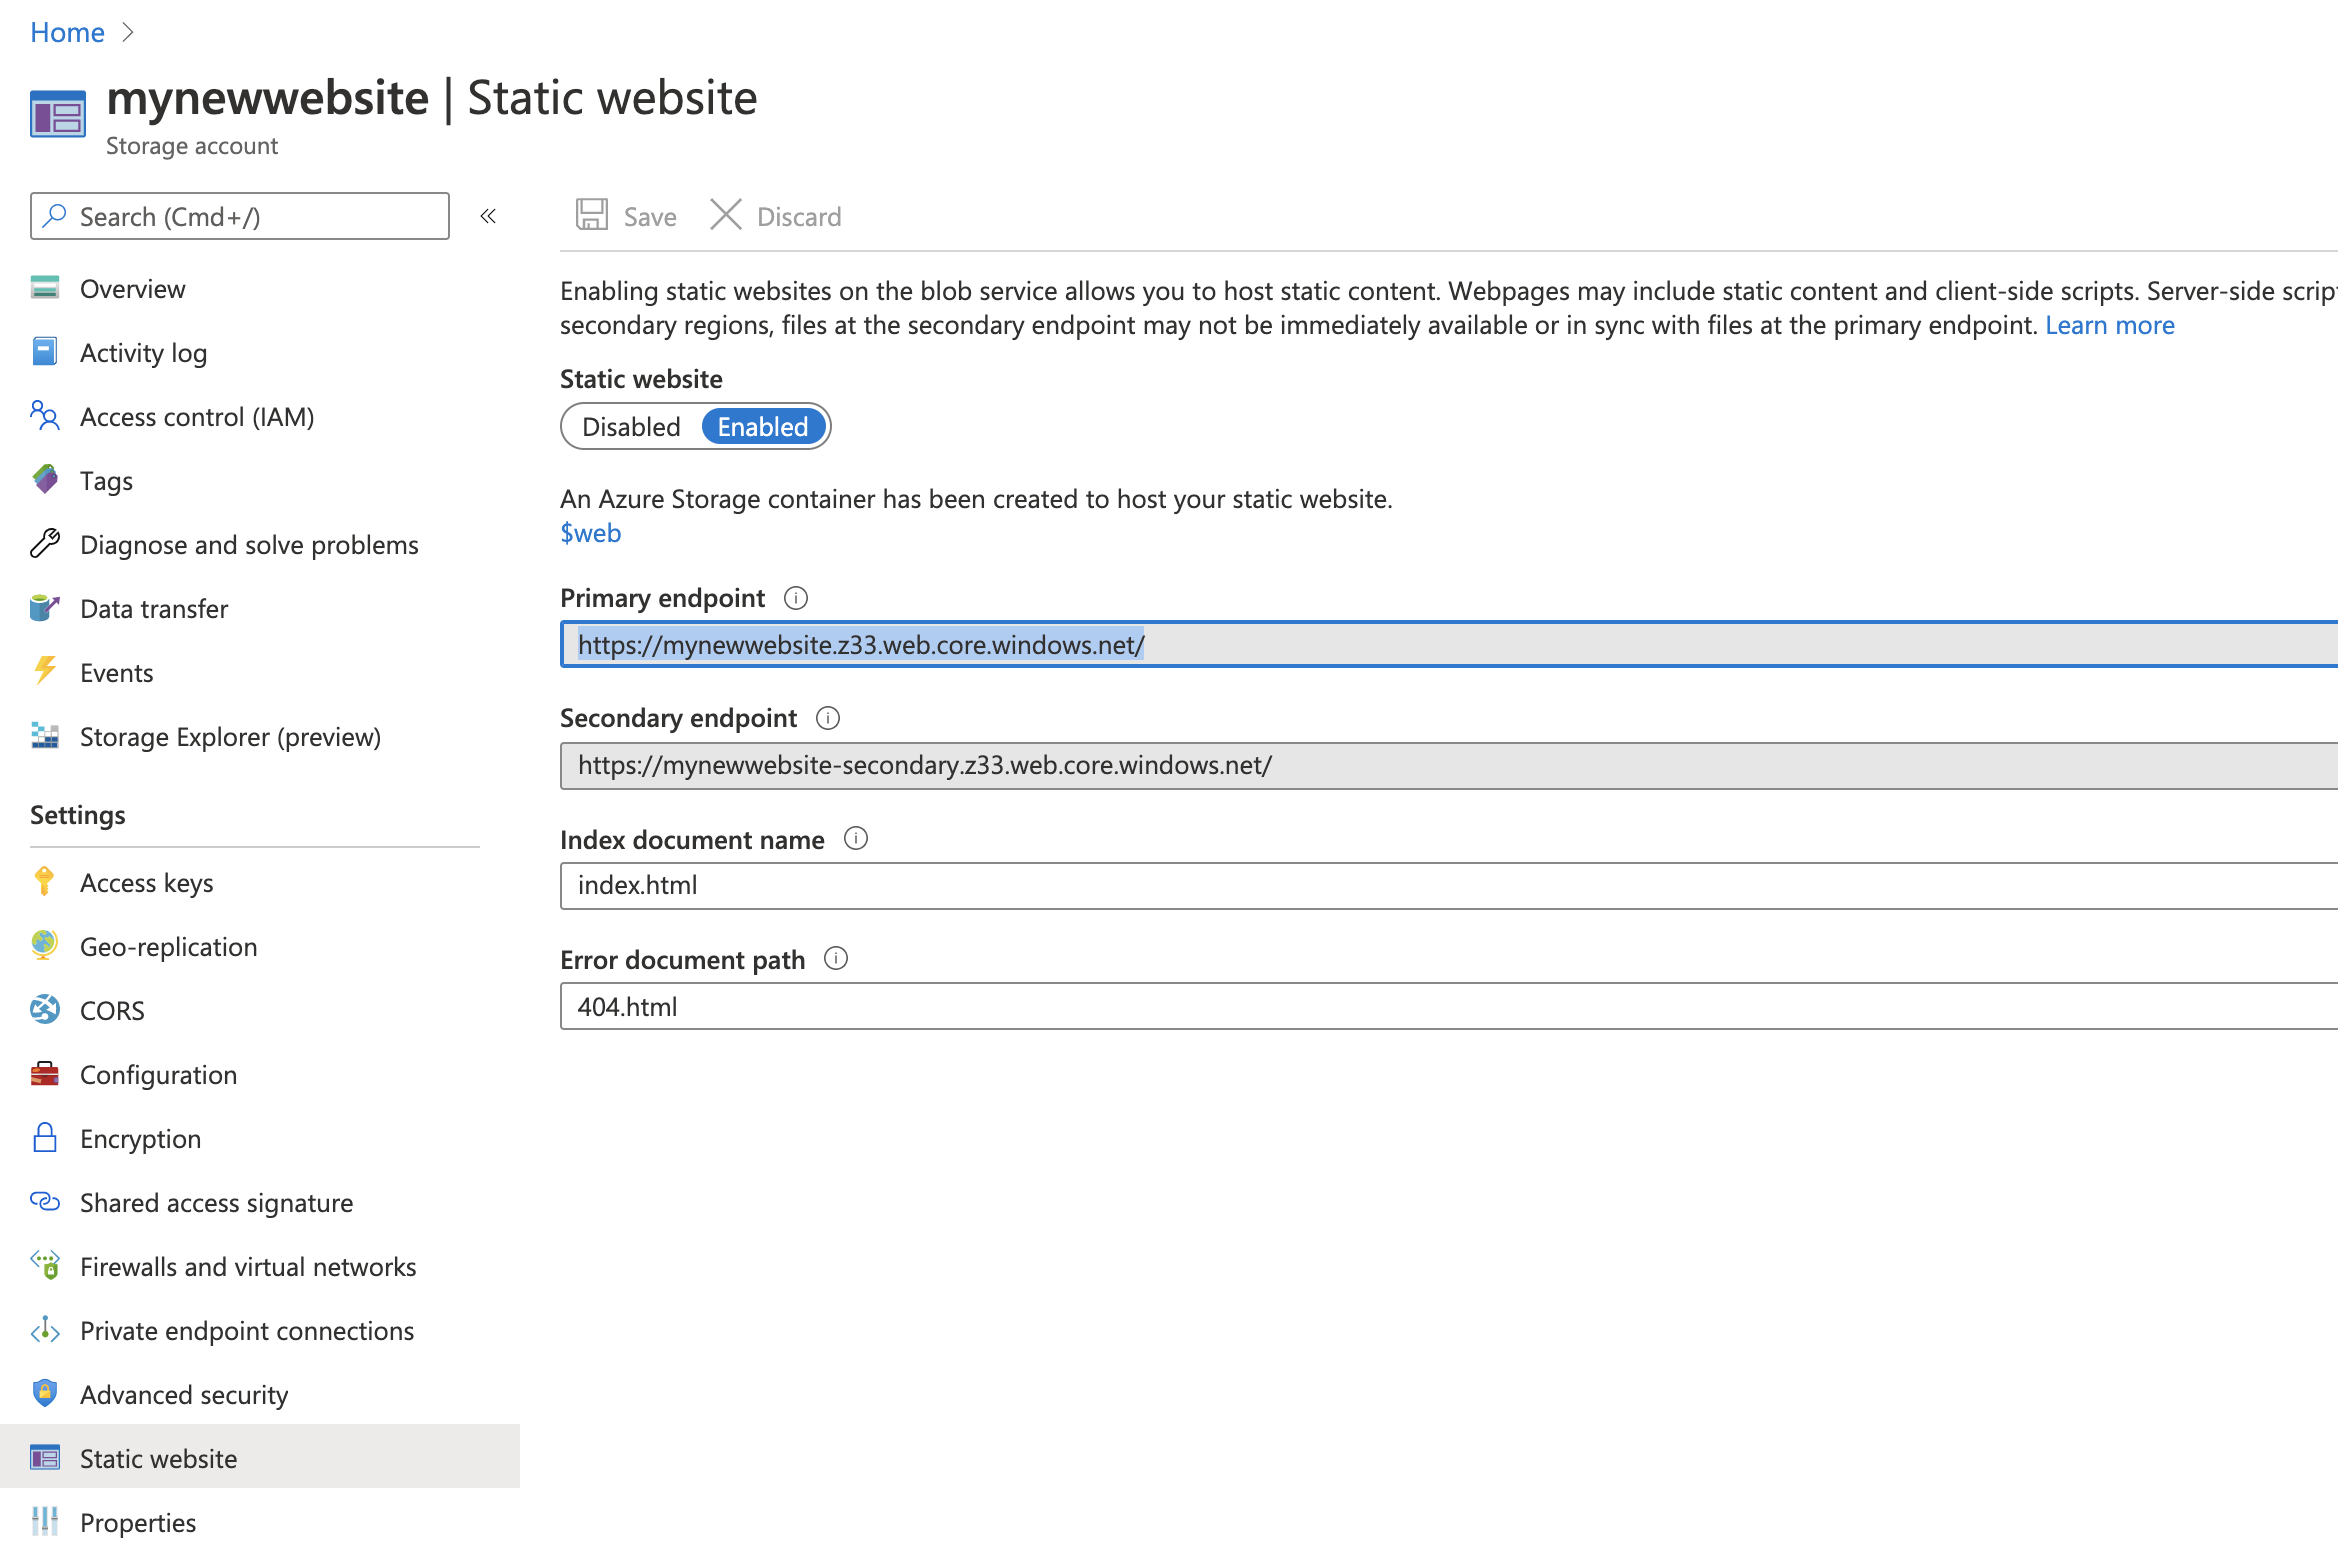
Task: Click the CORS icon
Action: (45, 1010)
